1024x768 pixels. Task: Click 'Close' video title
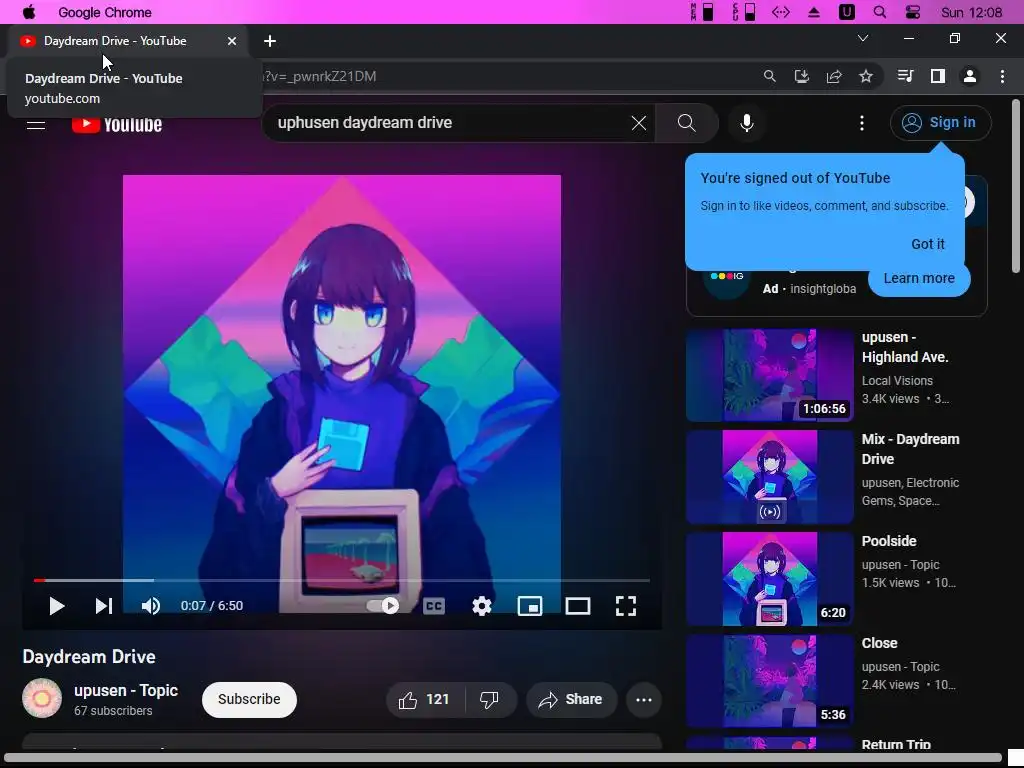point(879,643)
